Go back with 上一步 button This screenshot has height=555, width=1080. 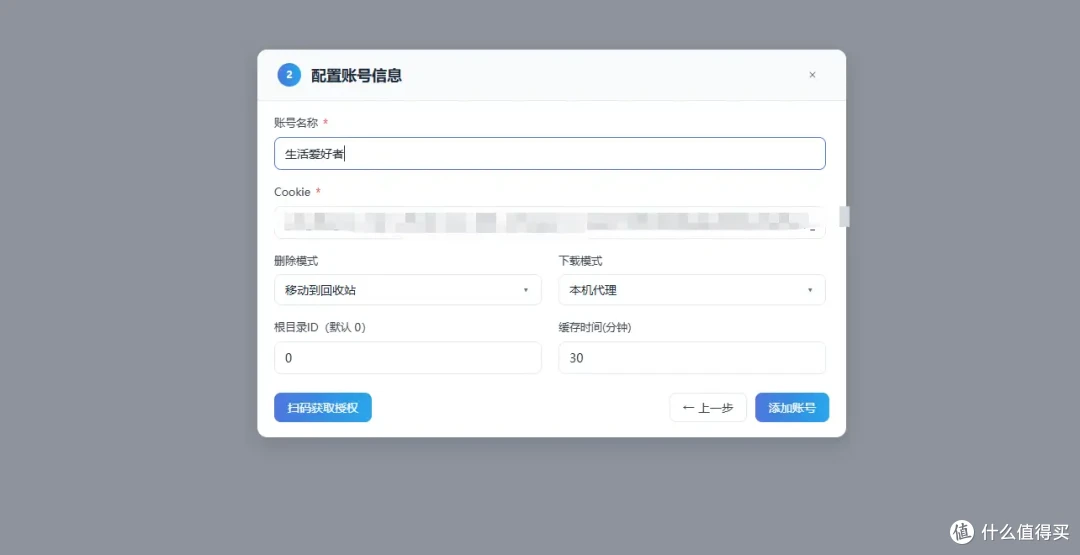[x=708, y=408]
